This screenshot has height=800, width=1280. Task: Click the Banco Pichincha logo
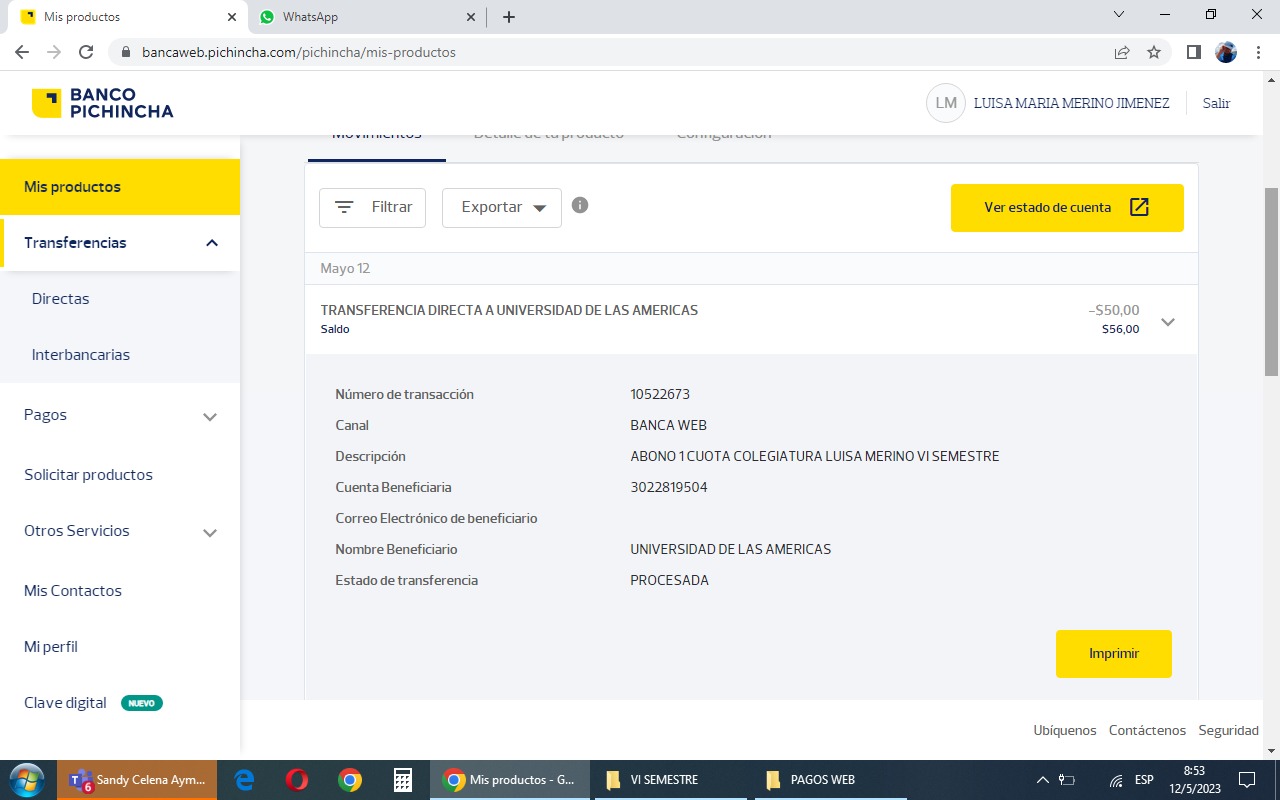click(102, 103)
